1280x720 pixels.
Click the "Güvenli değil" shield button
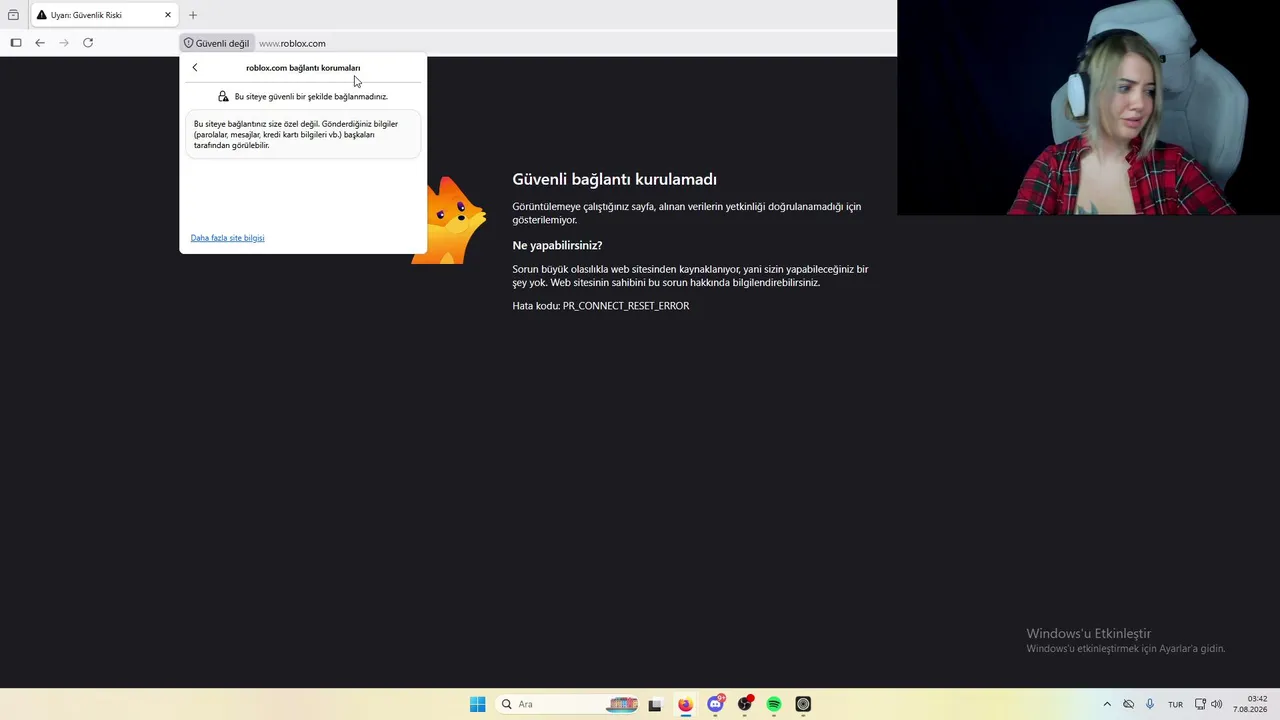(216, 43)
